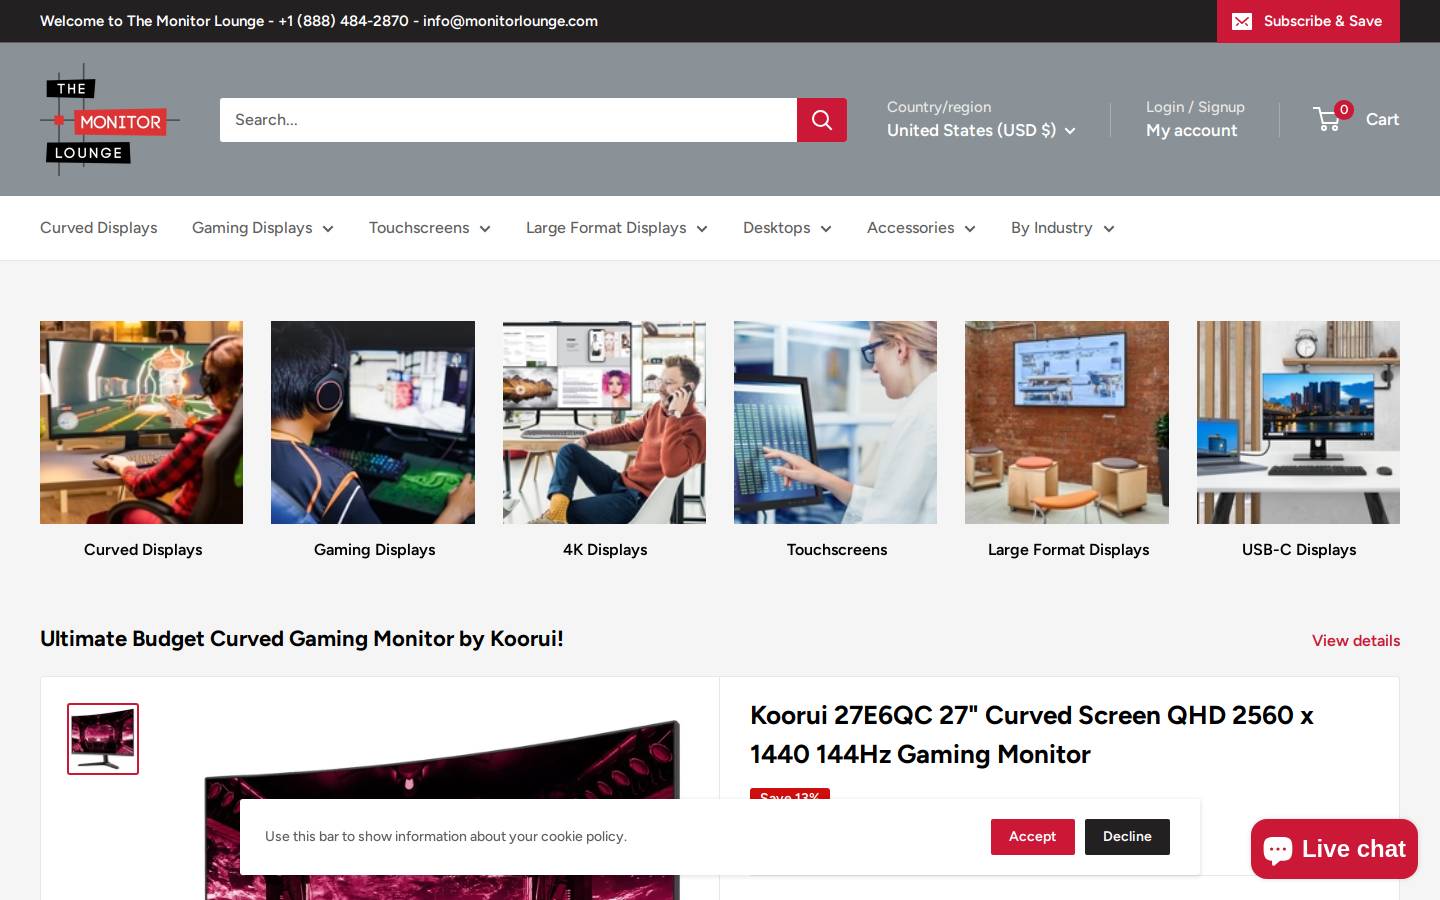Click The Monitor Lounge logo
Viewport: 1440px width, 900px height.
[x=110, y=119]
